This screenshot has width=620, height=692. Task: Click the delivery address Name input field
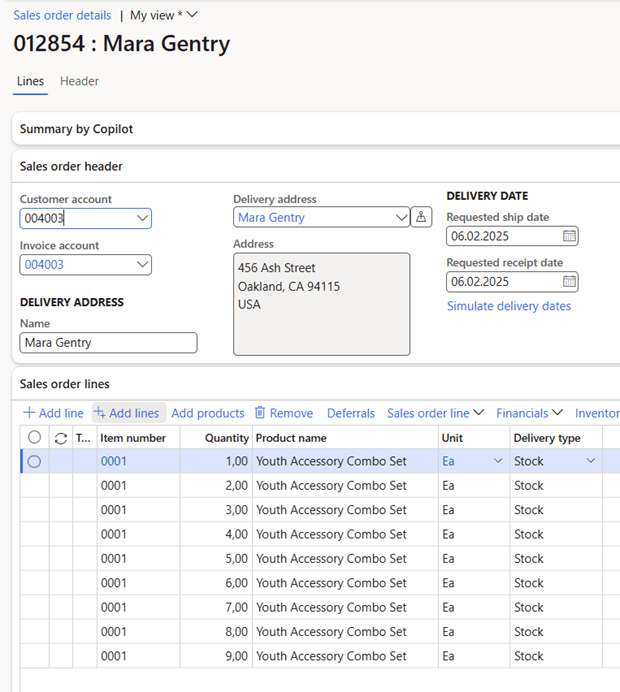108,343
